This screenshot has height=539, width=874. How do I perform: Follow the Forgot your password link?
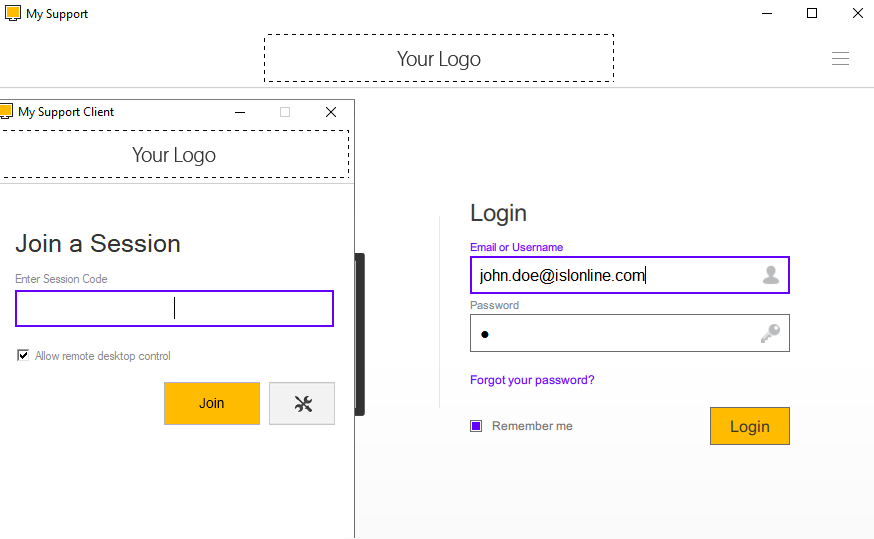(x=532, y=380)
